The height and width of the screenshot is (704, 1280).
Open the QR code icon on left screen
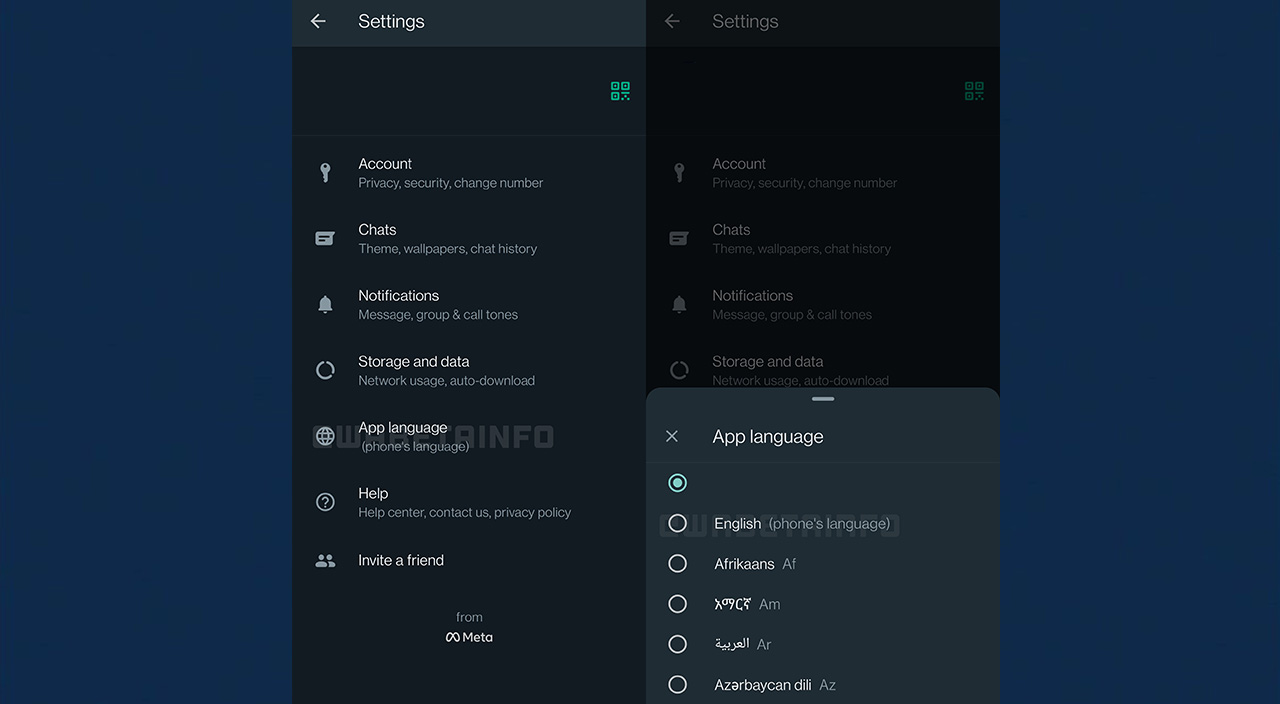(x=620, y=91)
